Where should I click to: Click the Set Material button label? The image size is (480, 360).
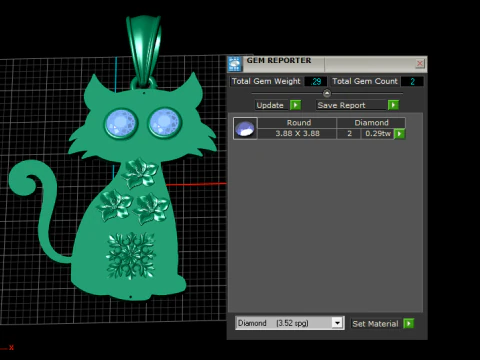375,324
